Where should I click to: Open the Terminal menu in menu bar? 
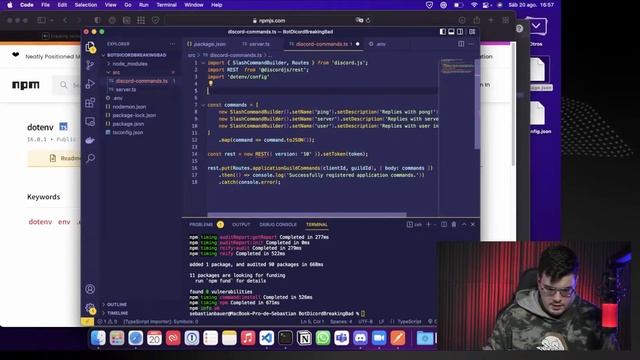pyautogui.click(x=167, y=5)
